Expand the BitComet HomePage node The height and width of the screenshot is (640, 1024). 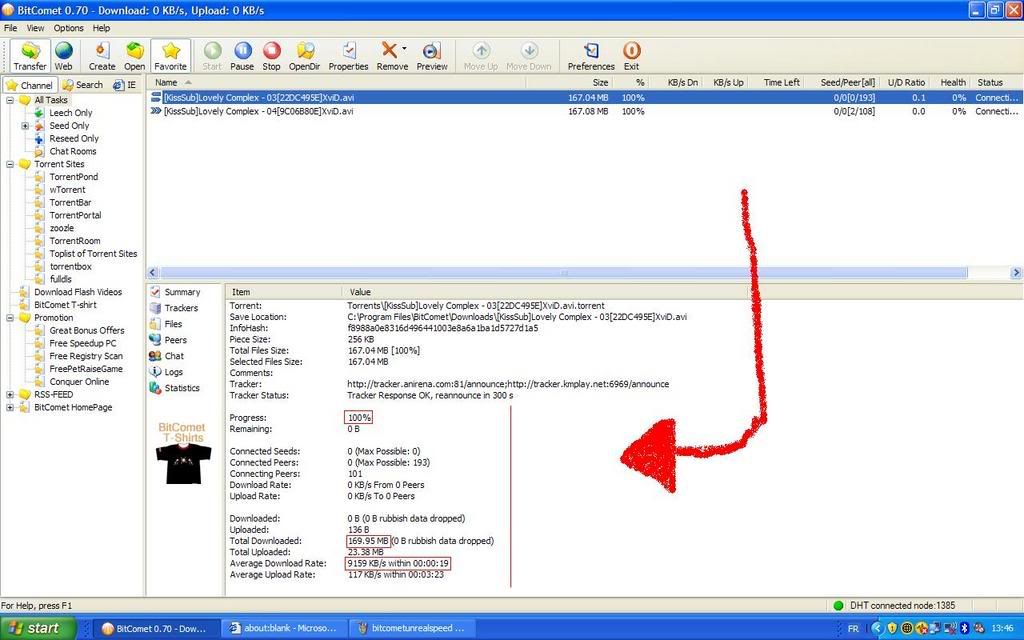coord(10,407)
